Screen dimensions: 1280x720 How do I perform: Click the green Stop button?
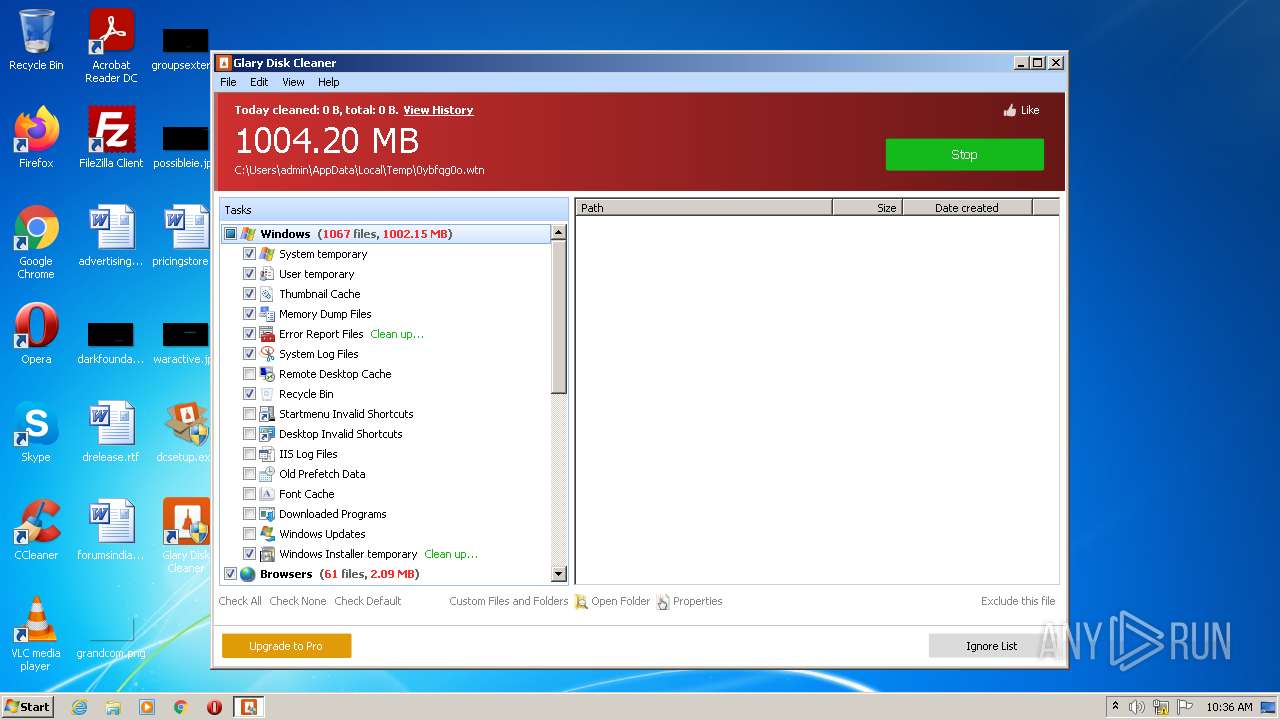pos(964,154)
